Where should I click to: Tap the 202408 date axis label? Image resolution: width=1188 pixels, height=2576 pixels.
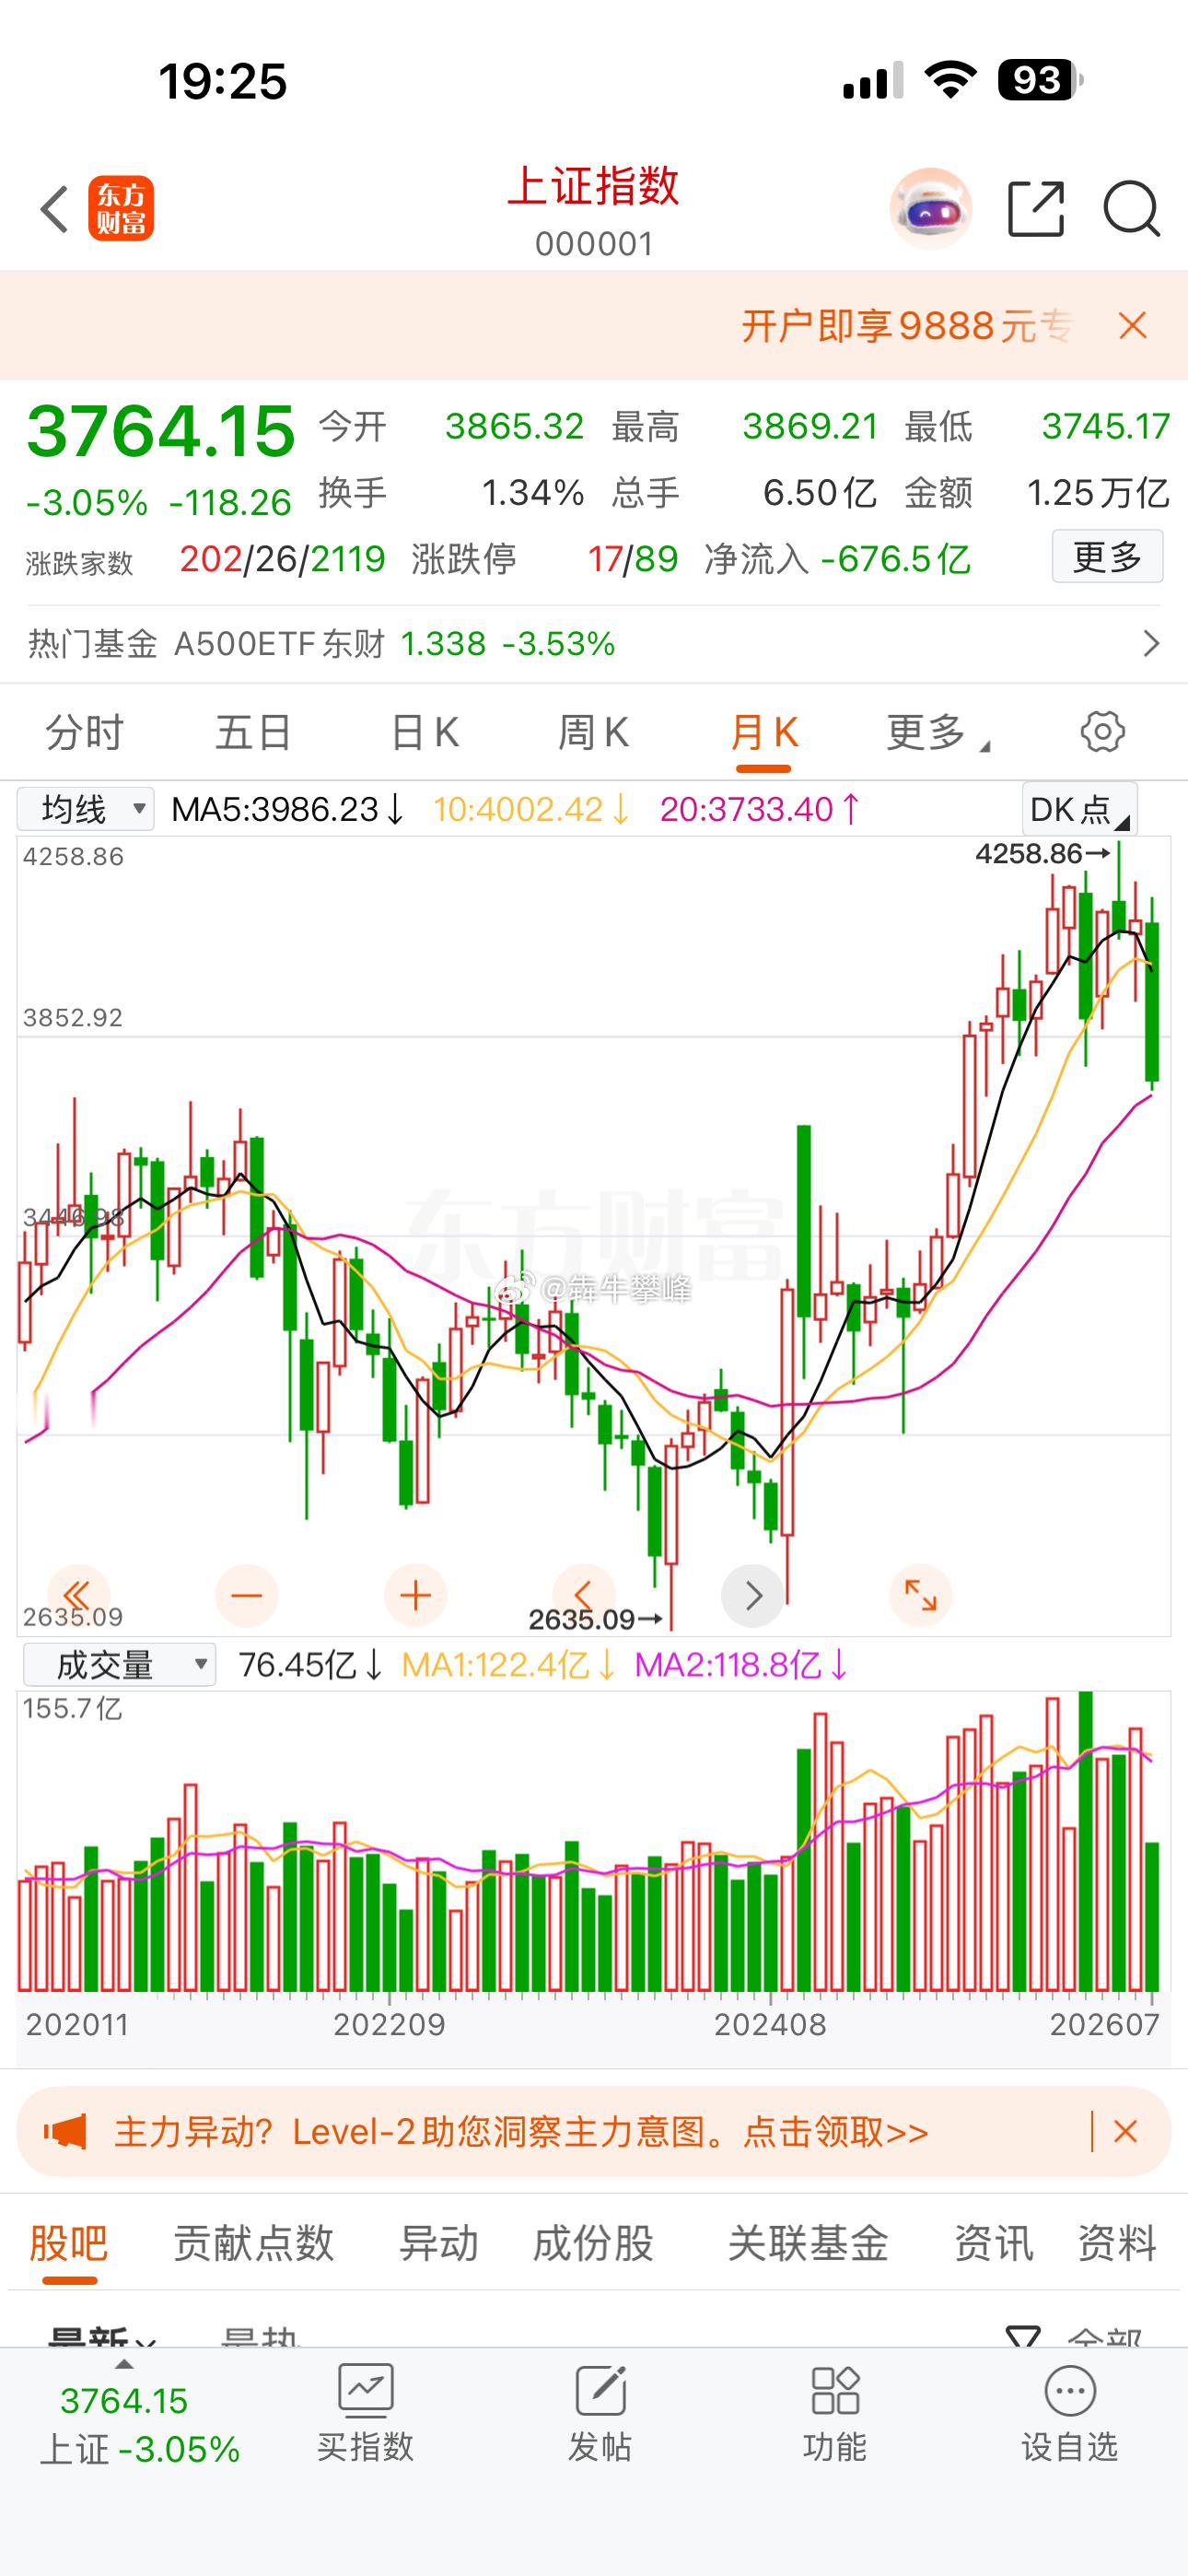(x=770, y=2025)
